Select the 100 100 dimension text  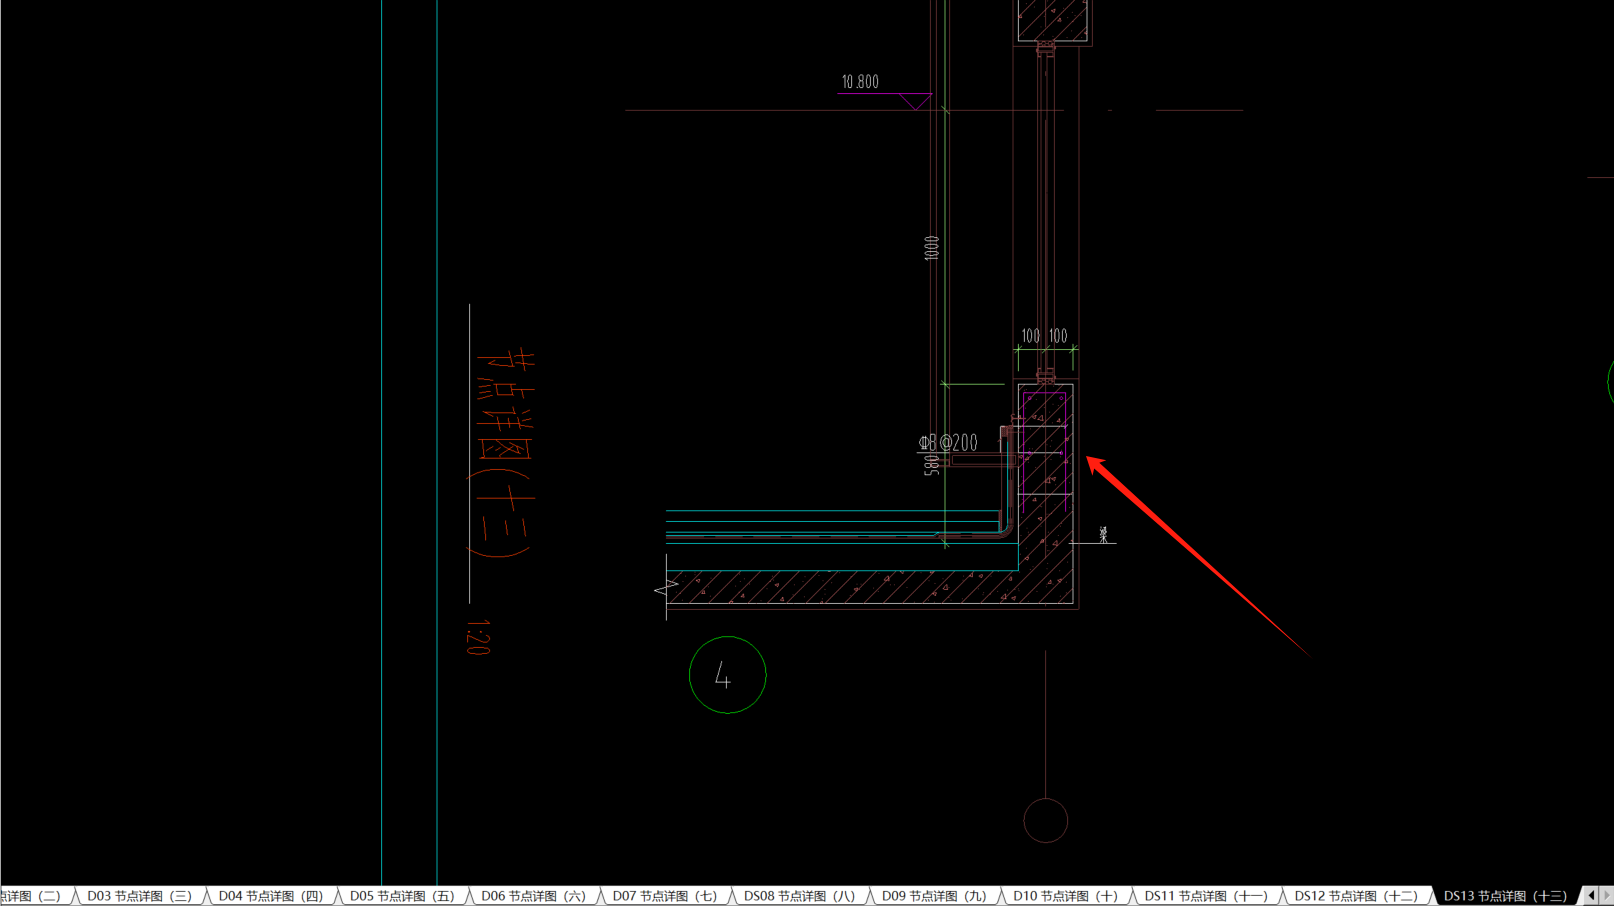click(x=1044, y=336)
